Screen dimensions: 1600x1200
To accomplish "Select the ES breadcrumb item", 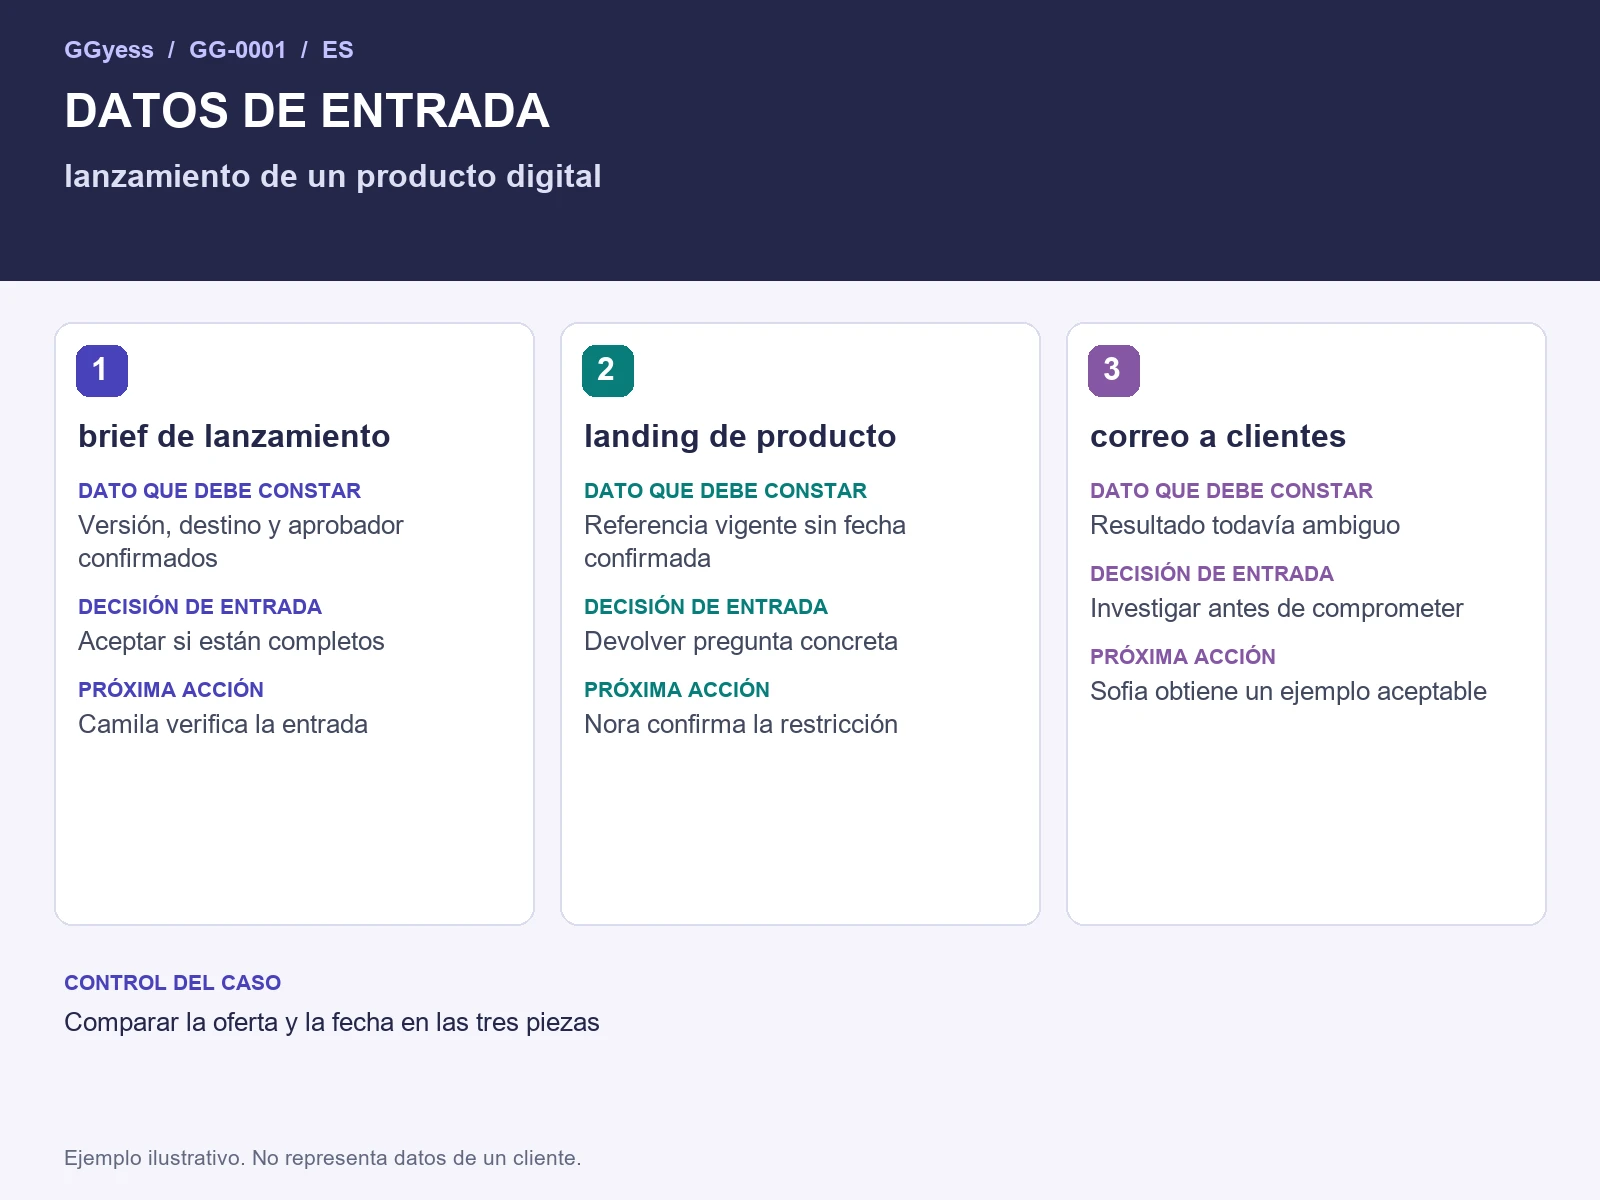I will click(x=338, y=50).
